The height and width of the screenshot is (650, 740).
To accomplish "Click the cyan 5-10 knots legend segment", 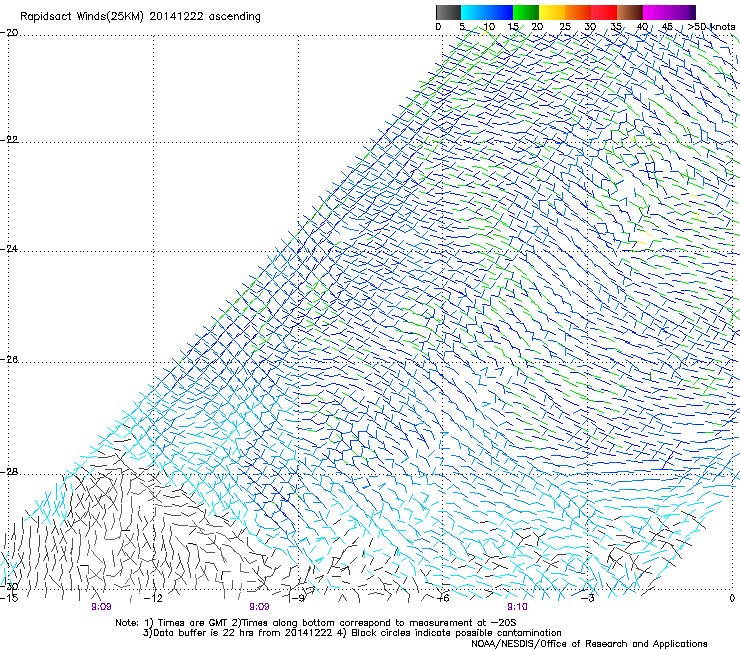I will point(474,12).
